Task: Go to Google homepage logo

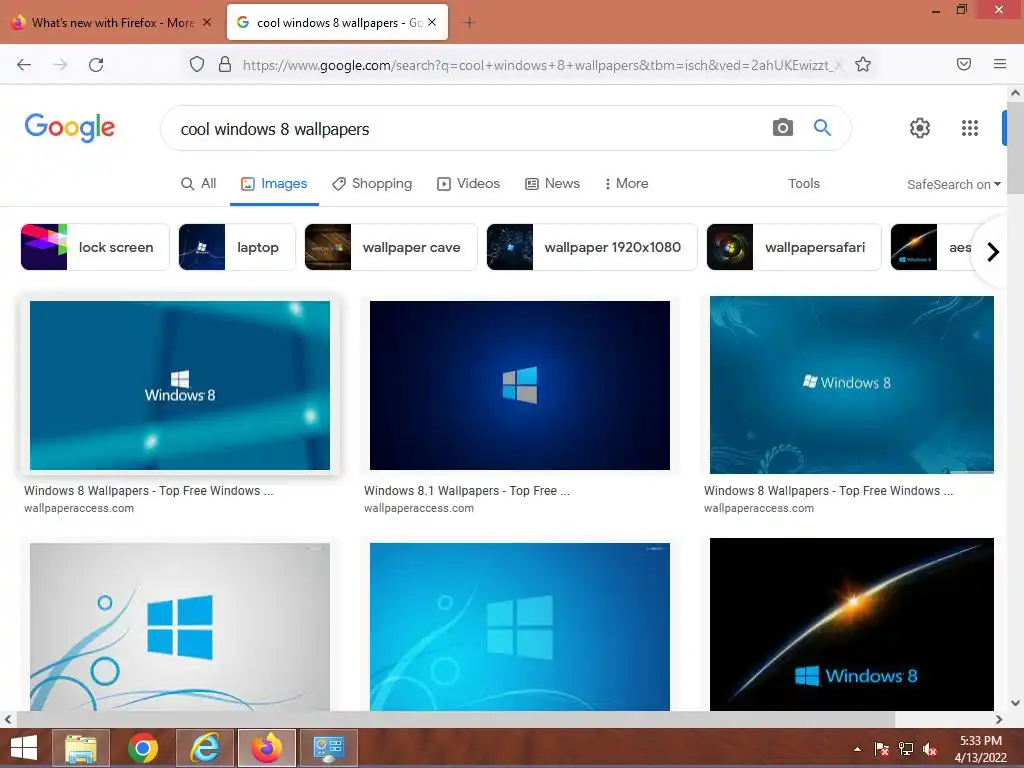Action: (x=70, y=127)
